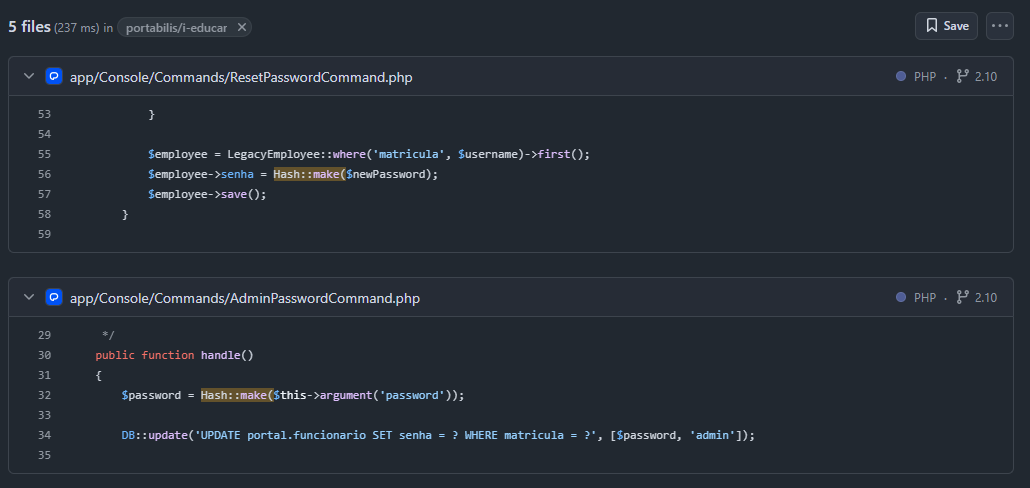The width and height of the screenshot is (1030, 488).
Task: Click repository icon beside AdminPasswordCommand.php
Action: tap(54, 298)
